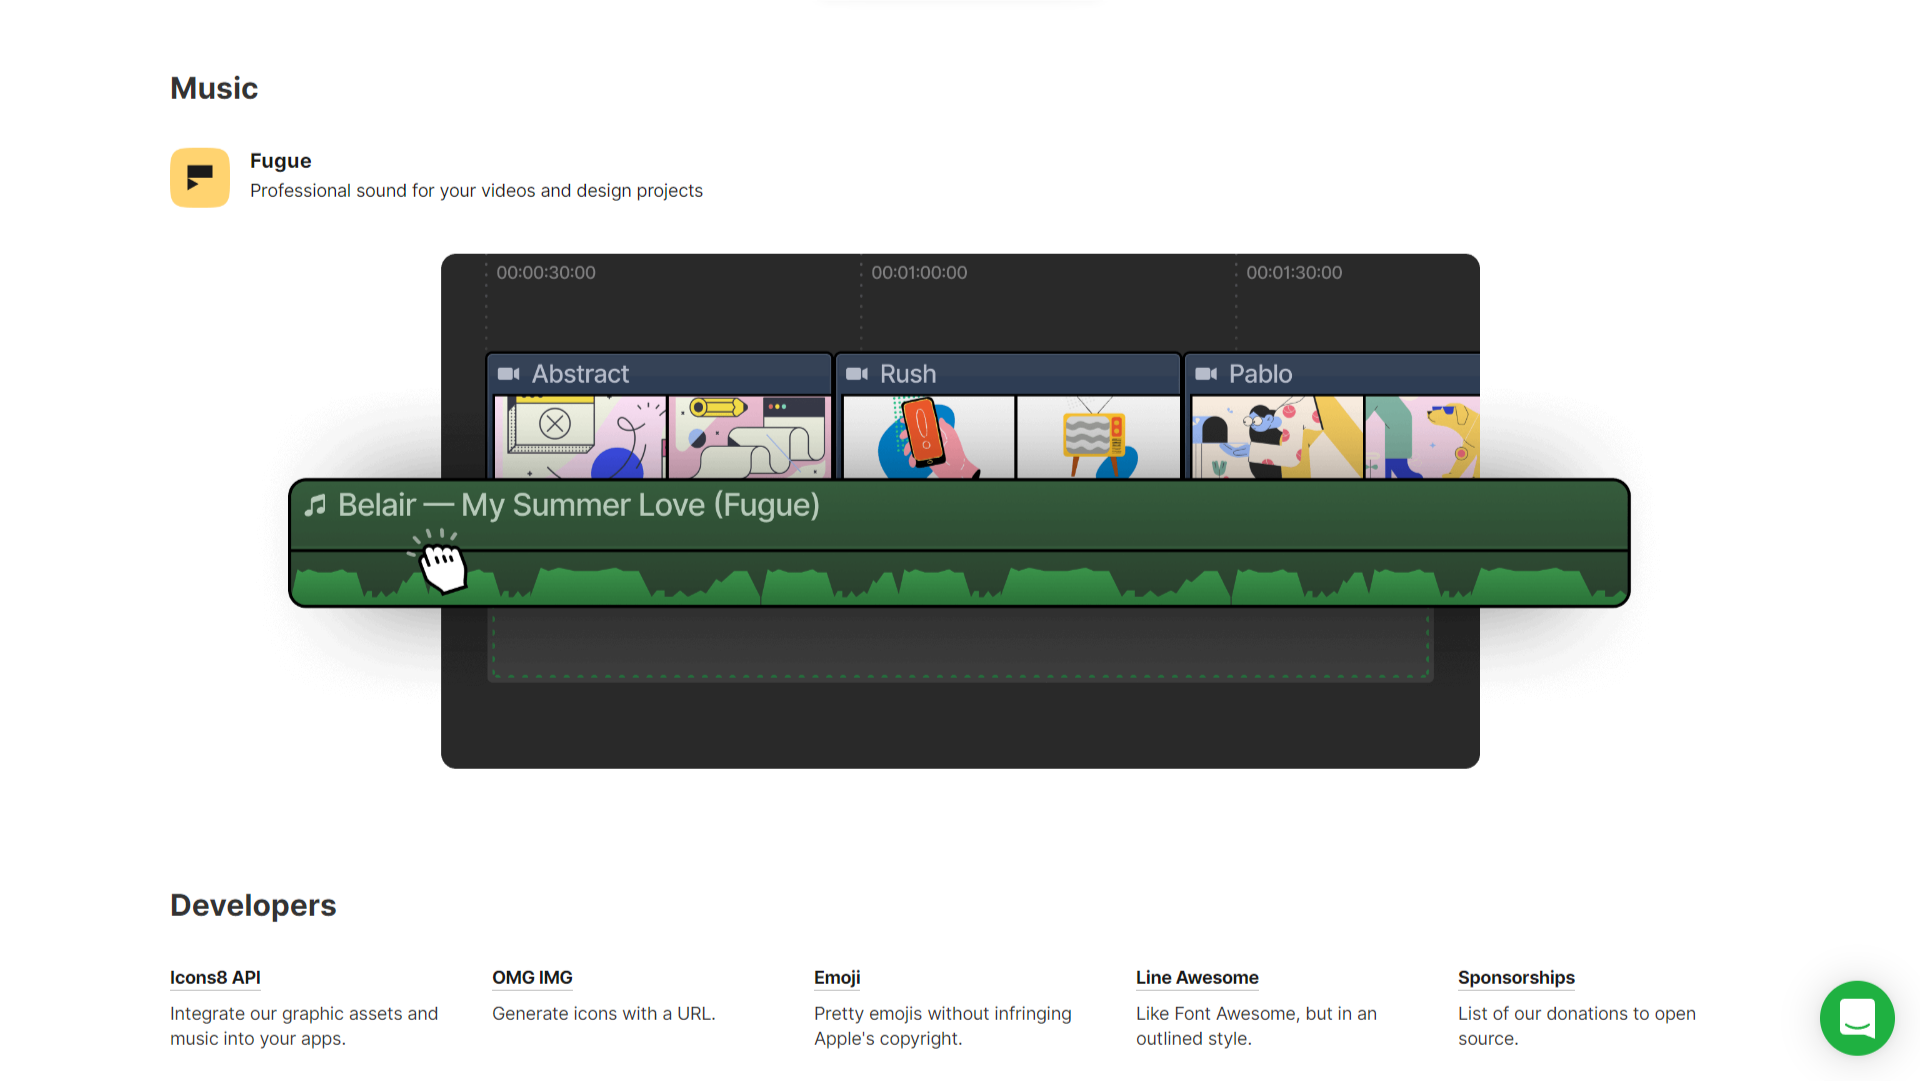This screenshot has height=1081, width=1920.
Task: Click the Pablo thumbnail with yellow dog
Action: [1422, 437]
